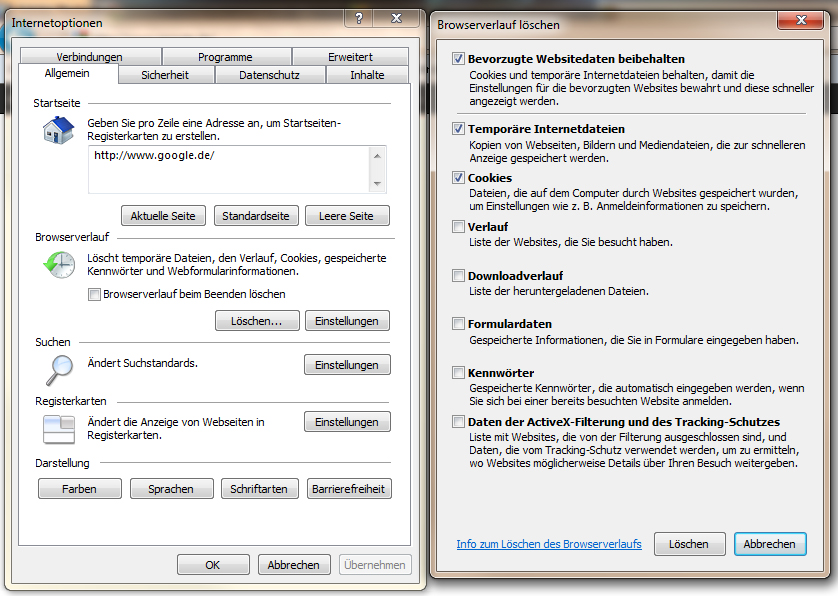Click the clock icon beside Browserverlauf description
The image size is (838, 596).
click(58, 265)
